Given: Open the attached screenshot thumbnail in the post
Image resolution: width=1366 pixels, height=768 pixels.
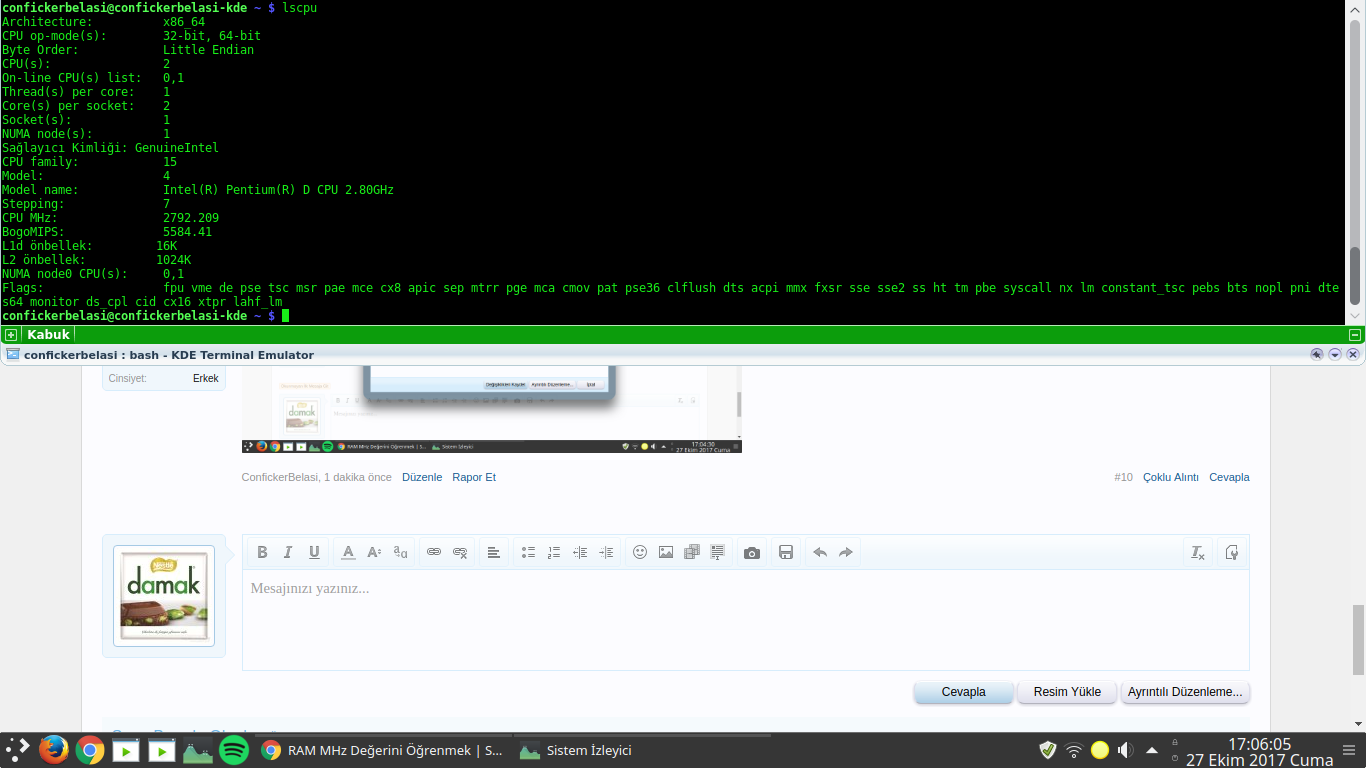Looking at the screenshot, I should pyautogui.click(x=492, y=409).
